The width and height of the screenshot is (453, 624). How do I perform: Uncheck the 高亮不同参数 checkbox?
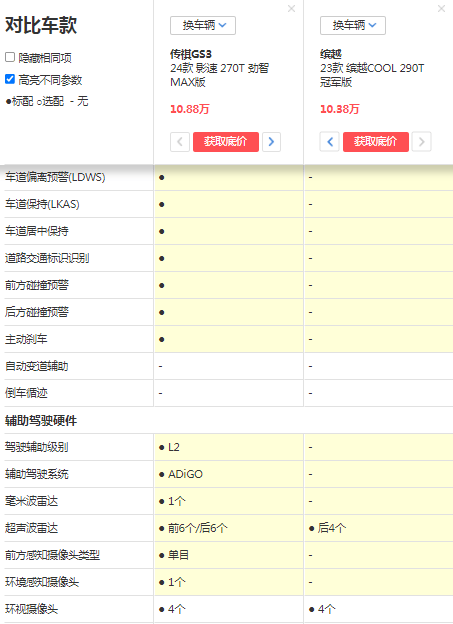pos(10,79)
